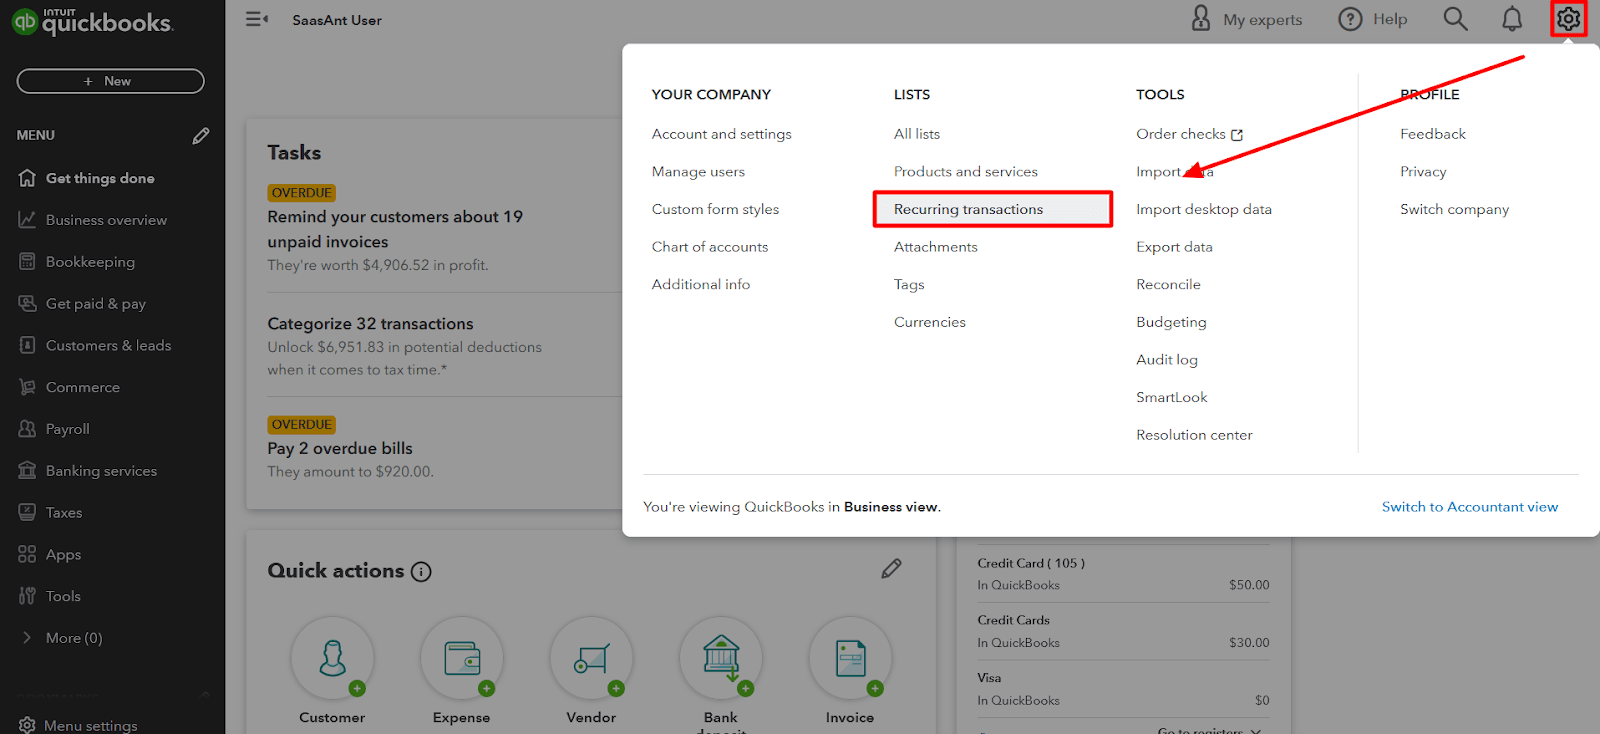The height and width of the screenshot is (734, 1600).
Task: Open Chart of accounts
Action: click(x=710, y=247)
